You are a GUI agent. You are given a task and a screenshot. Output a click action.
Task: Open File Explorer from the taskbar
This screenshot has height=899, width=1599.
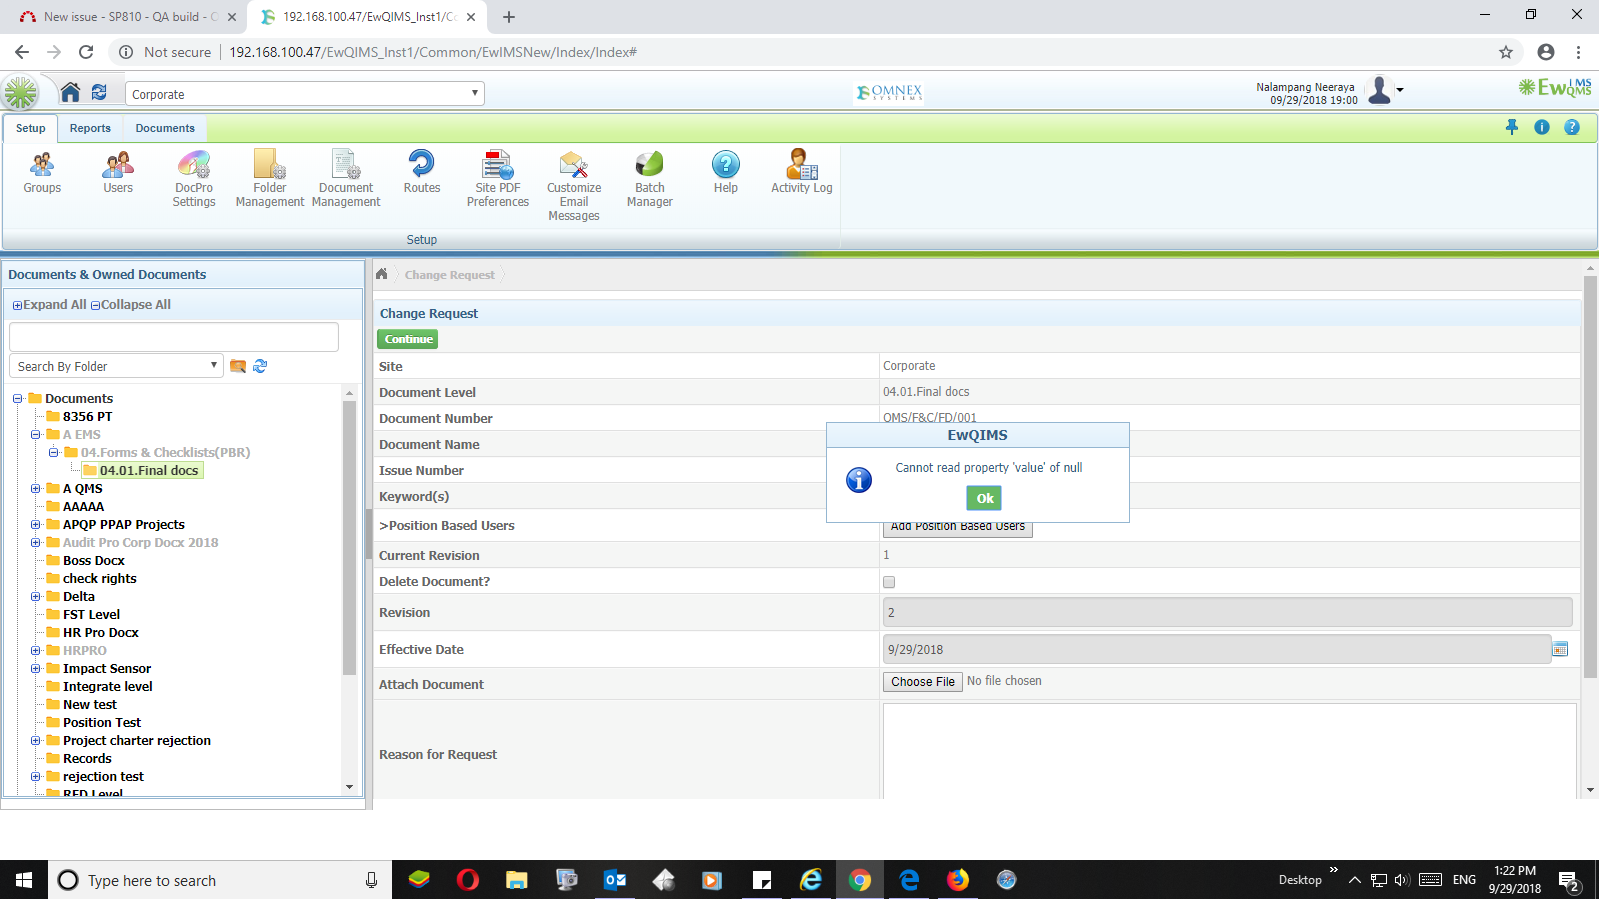click(x=516, y=880)
